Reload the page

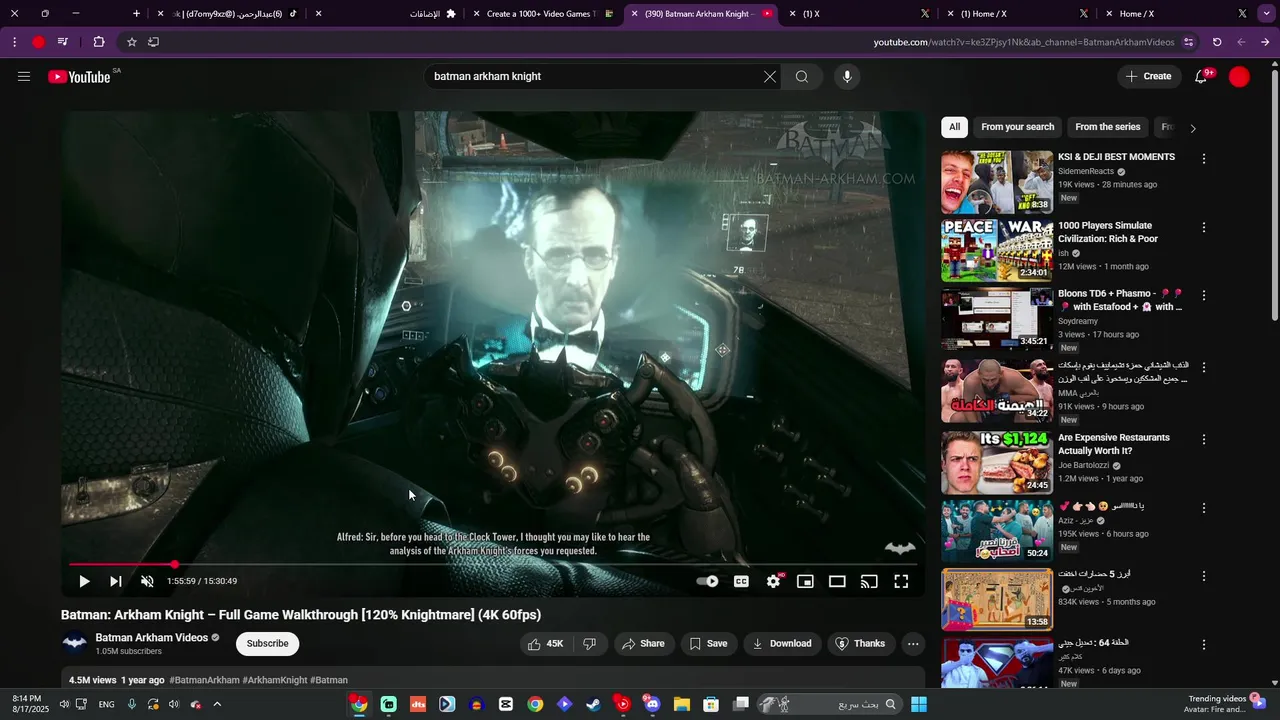(1217, 42)
